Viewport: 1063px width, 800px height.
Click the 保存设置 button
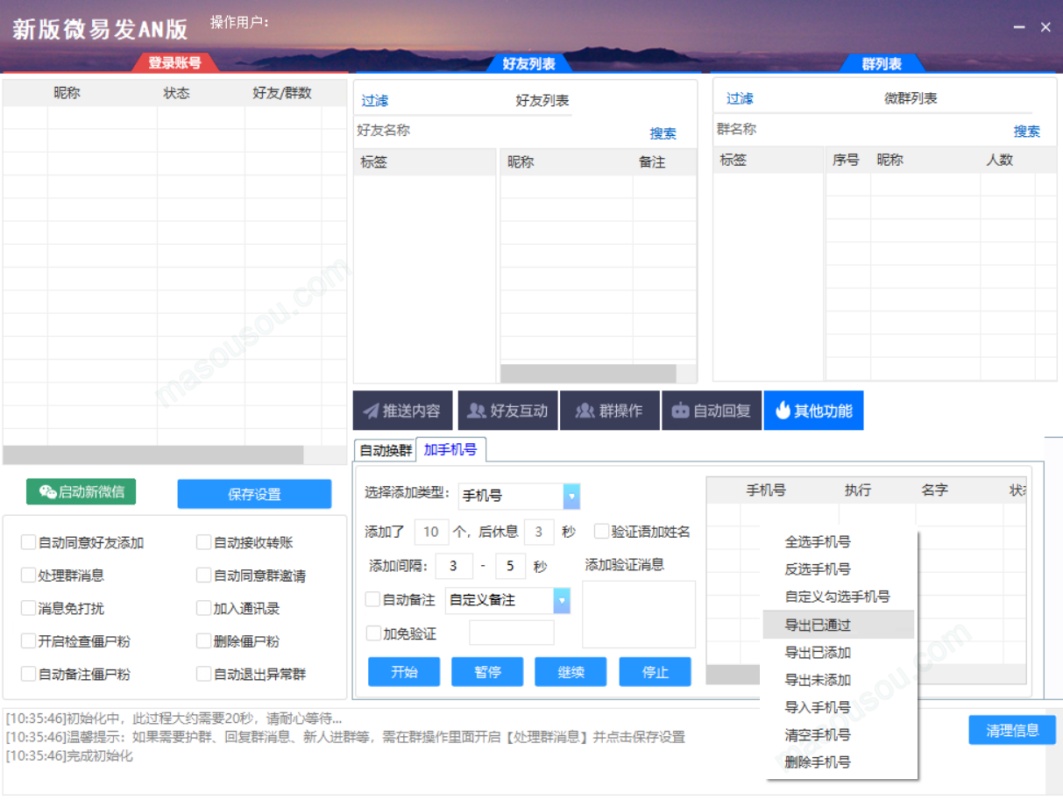pos(254,494)
